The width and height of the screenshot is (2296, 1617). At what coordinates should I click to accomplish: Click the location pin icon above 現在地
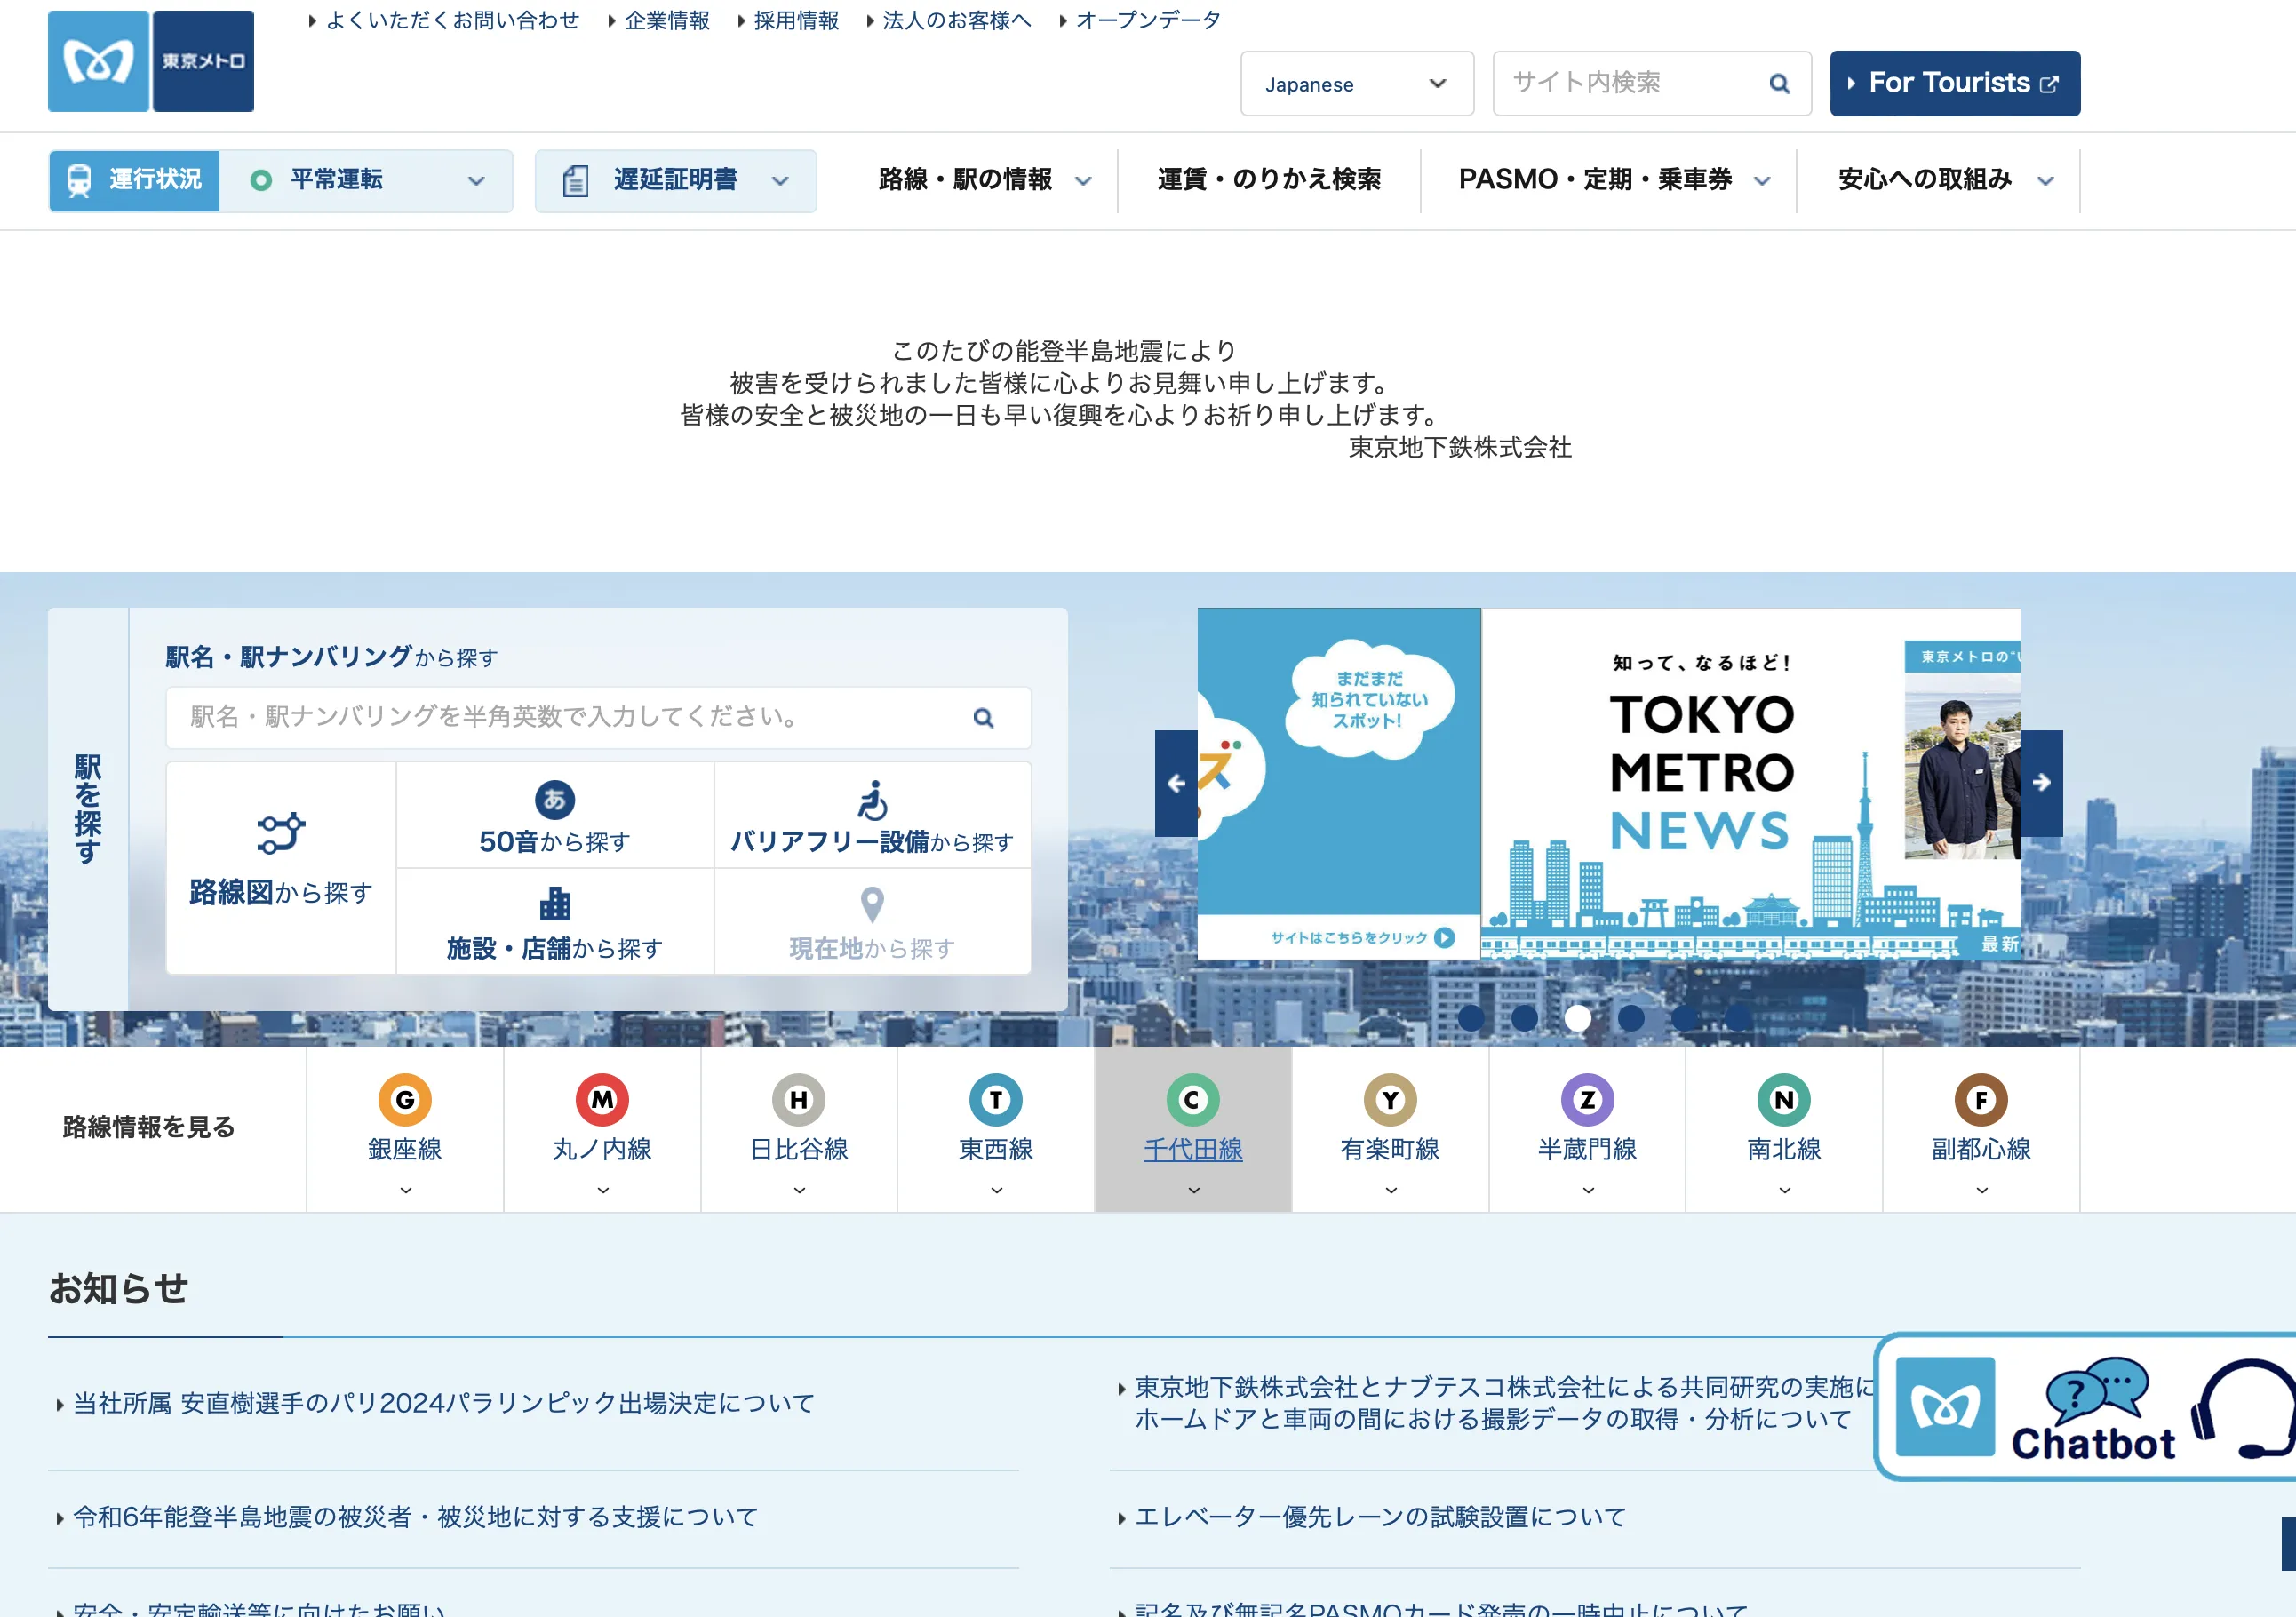coord(873,905)
